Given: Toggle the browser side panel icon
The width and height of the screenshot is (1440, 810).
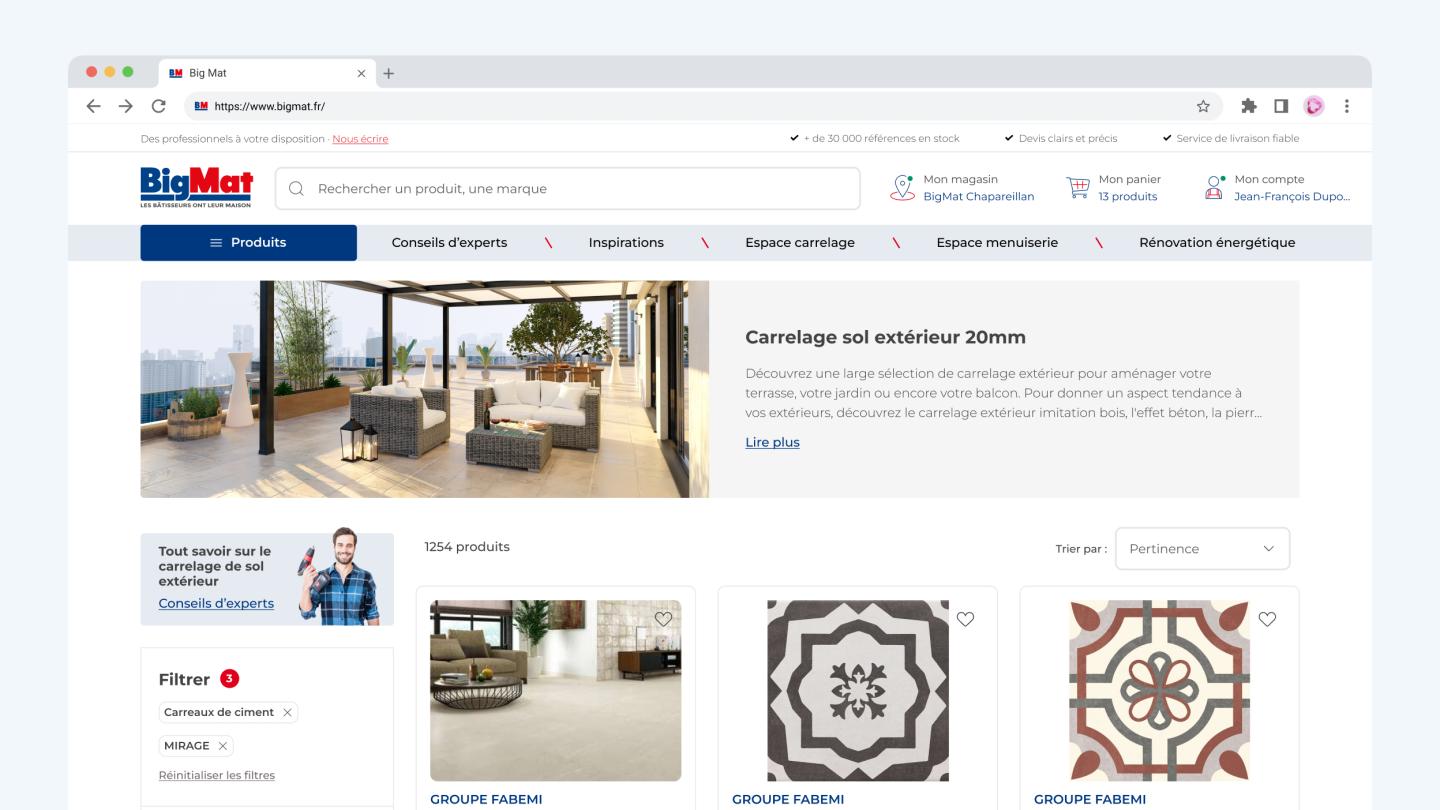Looking at the screenshot, I should tap(1281, 106).
